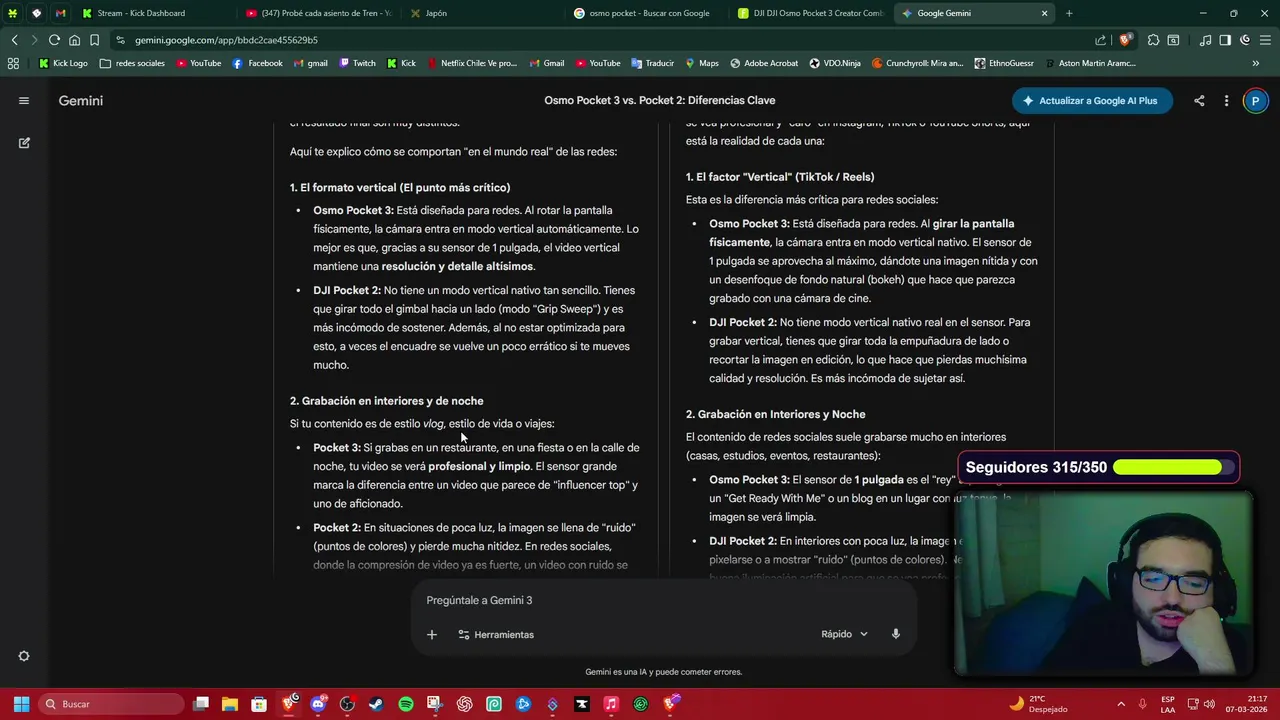Open the media control music note icon
This screenshot has width=1280, height=720.
(1205, 40)
